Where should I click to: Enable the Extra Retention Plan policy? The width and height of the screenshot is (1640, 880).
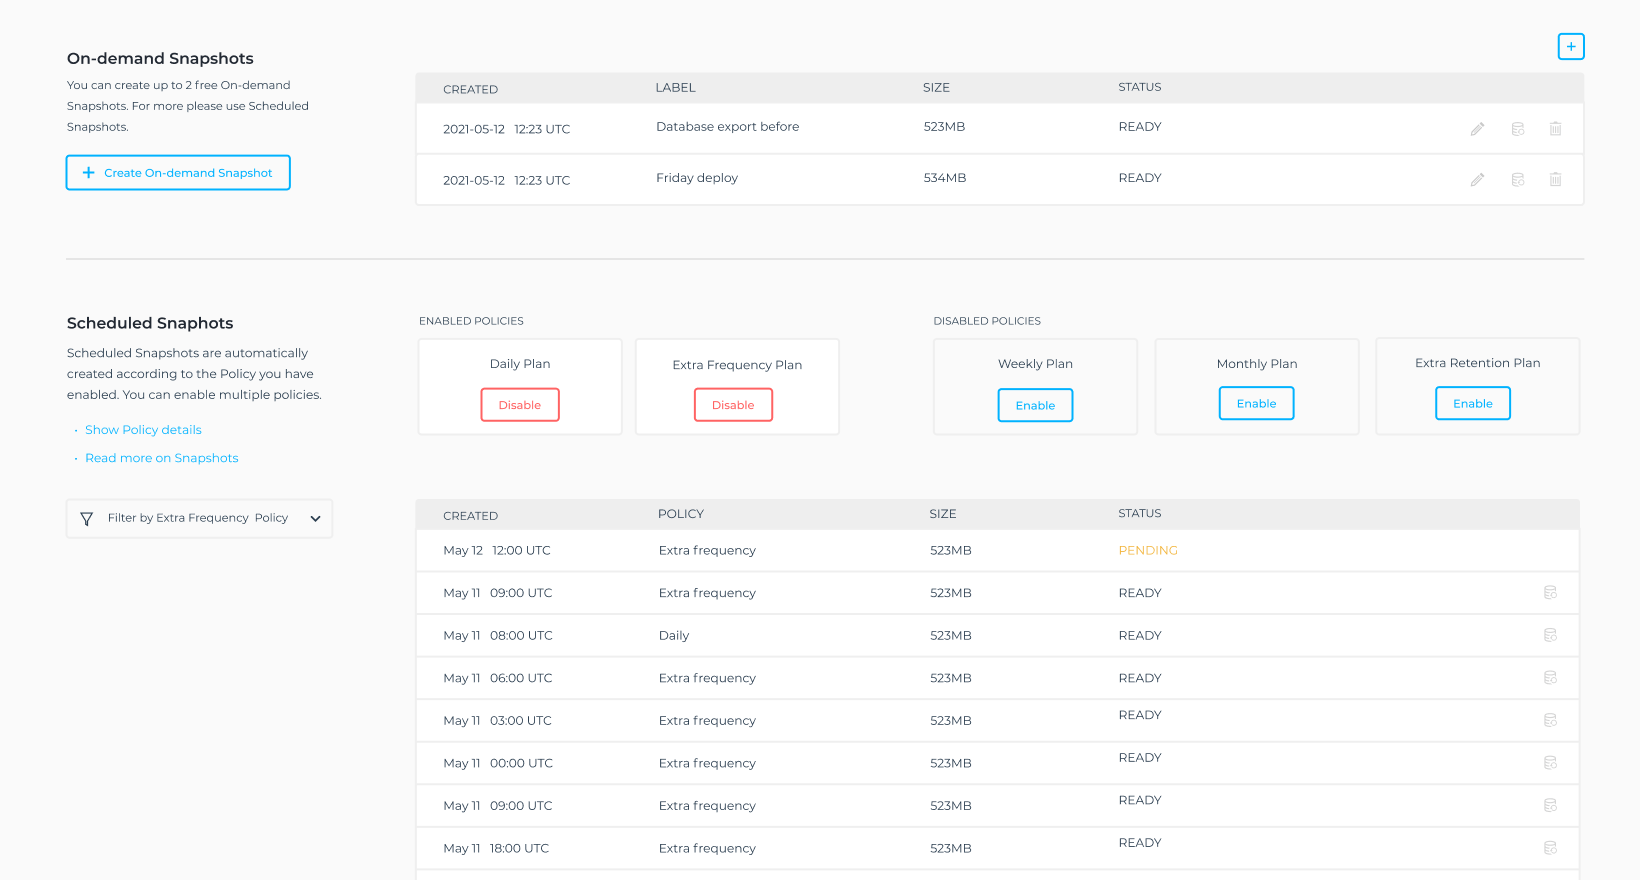pyautogui.click(x=1472, y=404)
